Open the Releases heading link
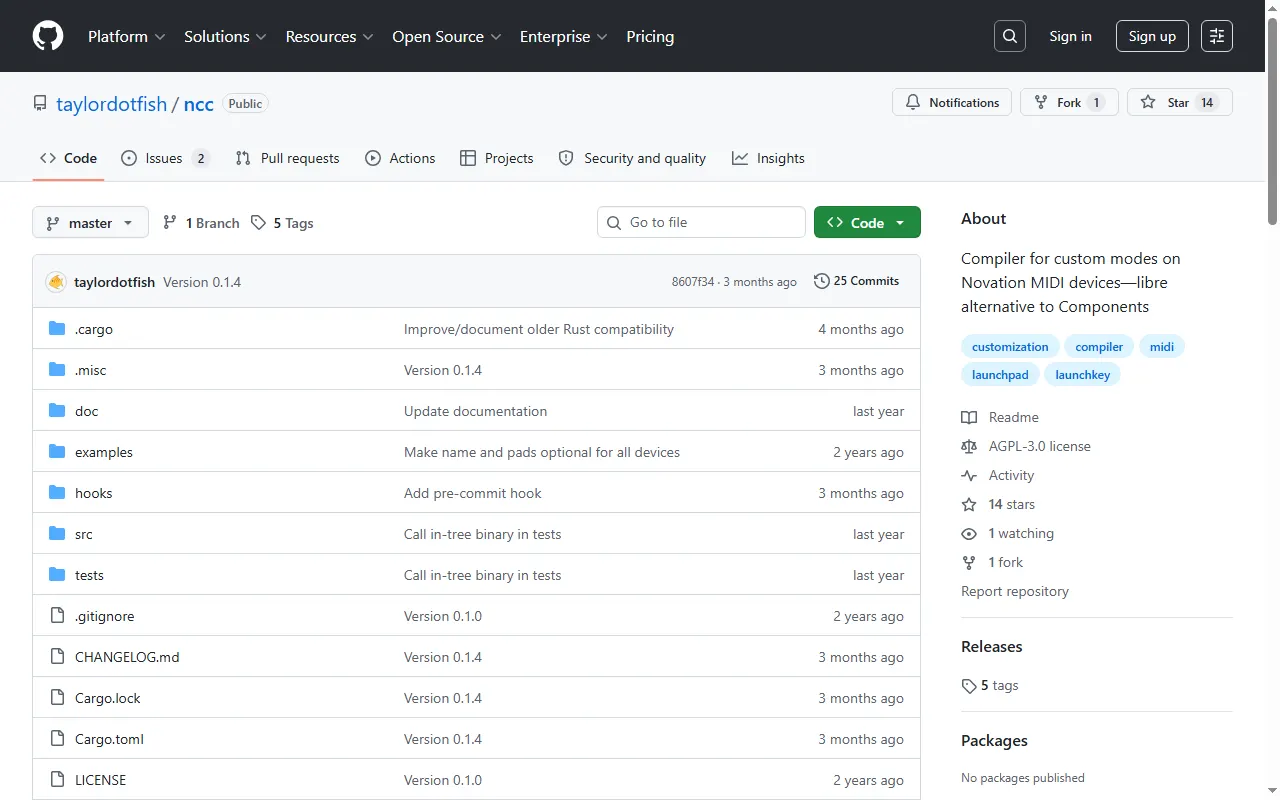Viewport: 1280px width, 800px height. tap(992, 647)
